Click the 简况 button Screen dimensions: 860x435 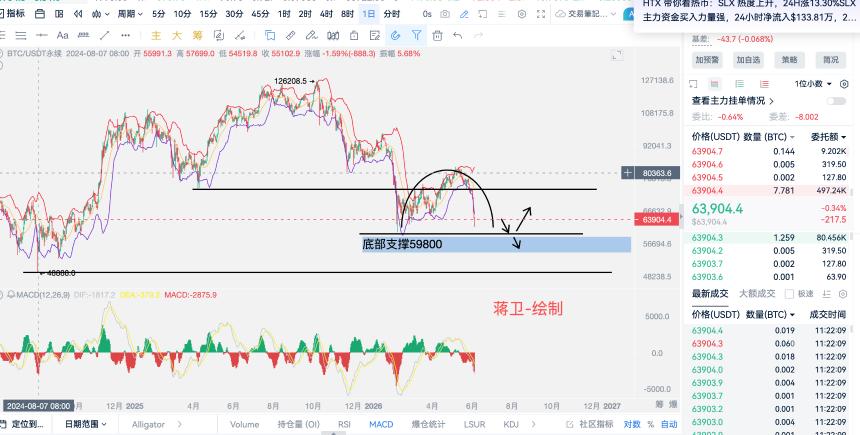pos(830,60)
